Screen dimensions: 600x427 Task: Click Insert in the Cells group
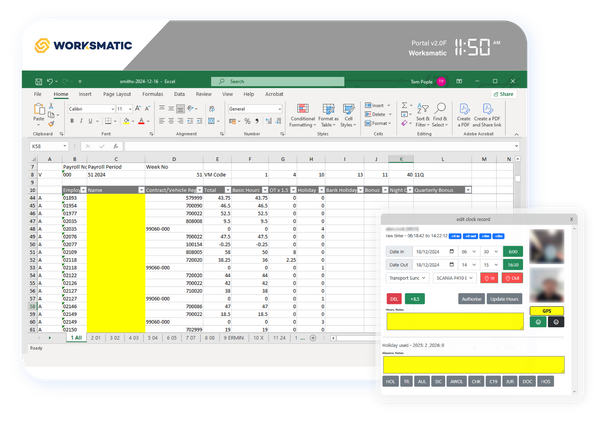pyautogui.click(x=377, y=105)
